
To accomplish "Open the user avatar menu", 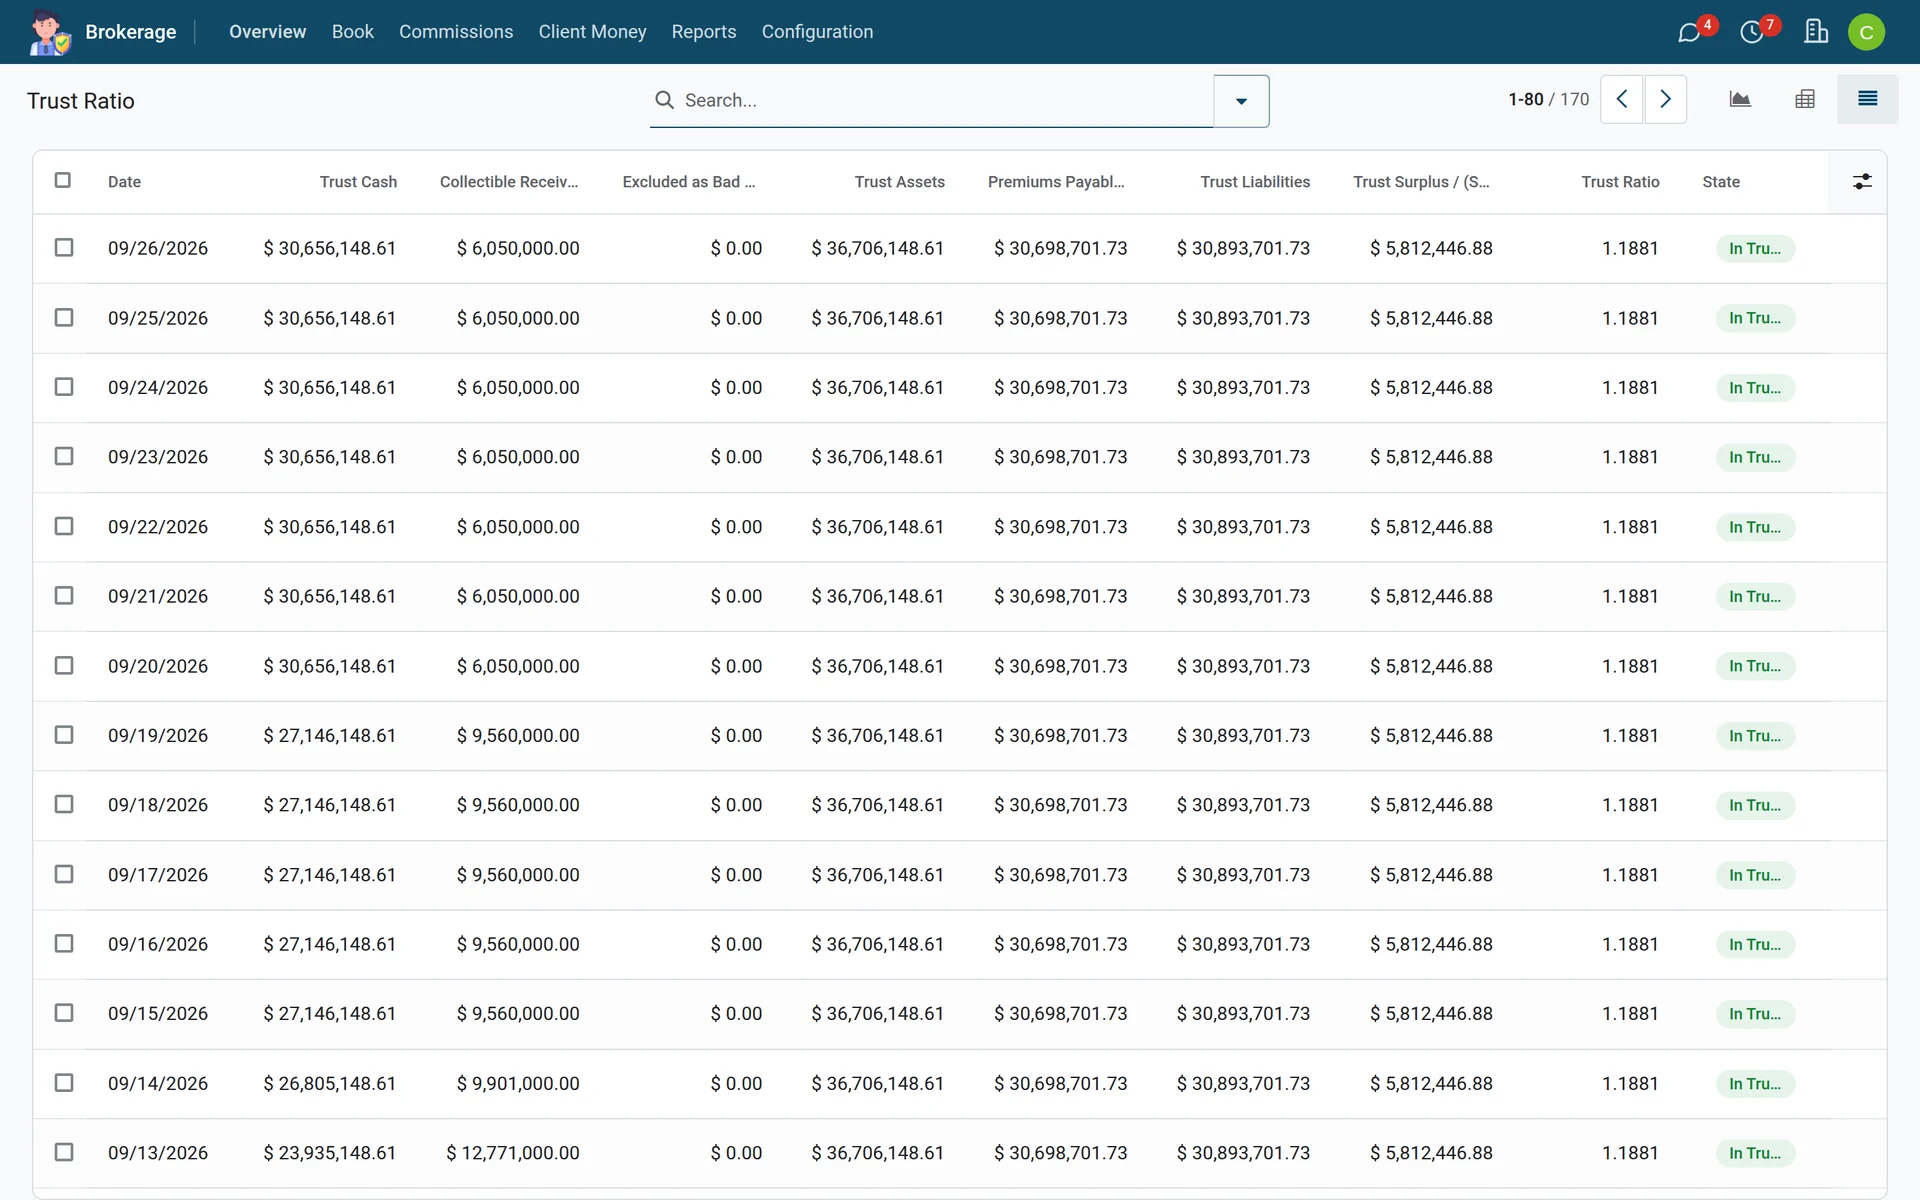I will click(1866, 32).
